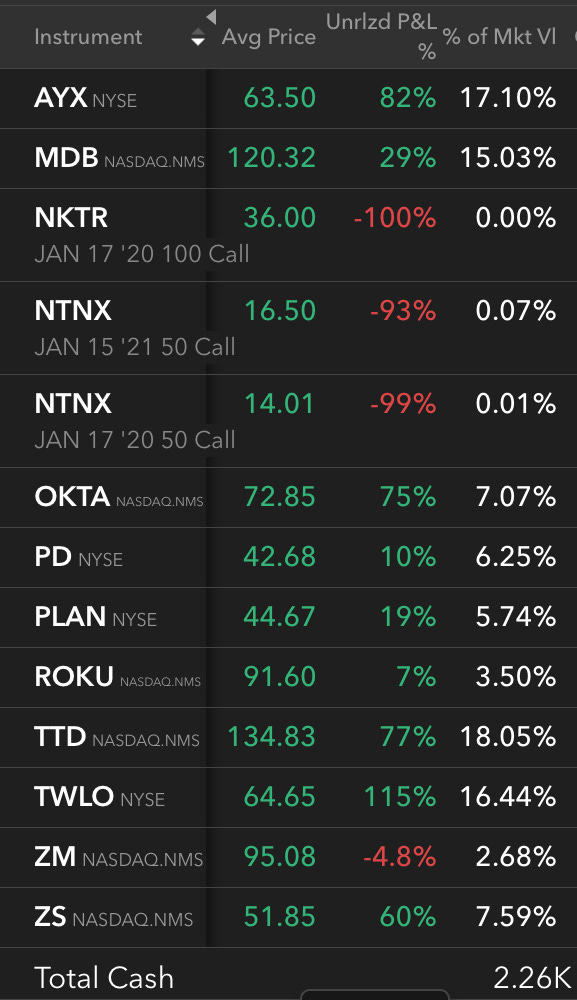Select NTNX JAN 17 '20 50 Call
Image resolution: width=577 pixels, height=1000 pixels.
[x=288, y=421]
